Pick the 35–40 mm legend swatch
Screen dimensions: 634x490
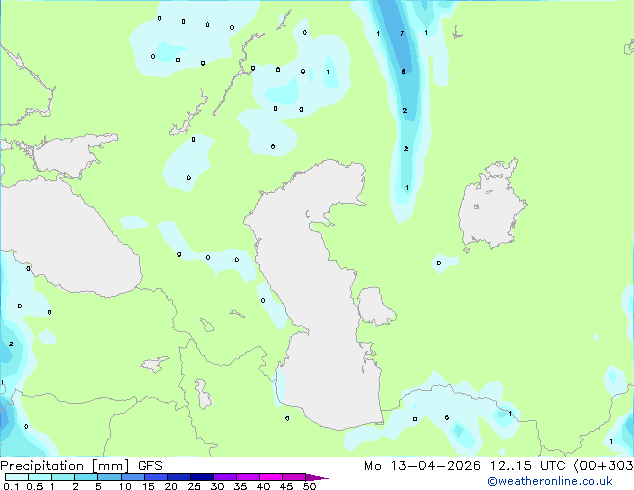tap(247, 477)
